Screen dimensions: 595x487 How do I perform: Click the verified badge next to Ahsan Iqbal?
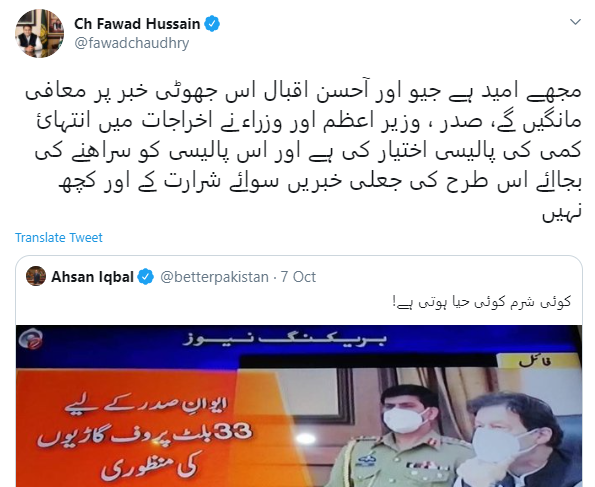(x=145, y=277)
